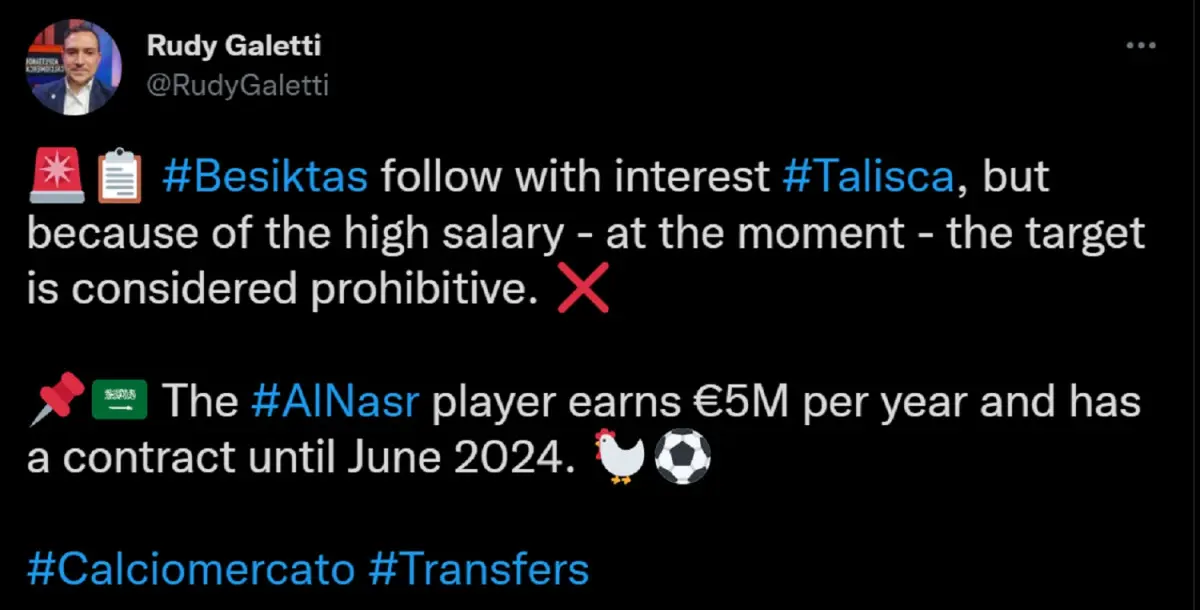Click the text 'a contract until June 2024.'
The image size is (1200, 610).
[302, 459]
